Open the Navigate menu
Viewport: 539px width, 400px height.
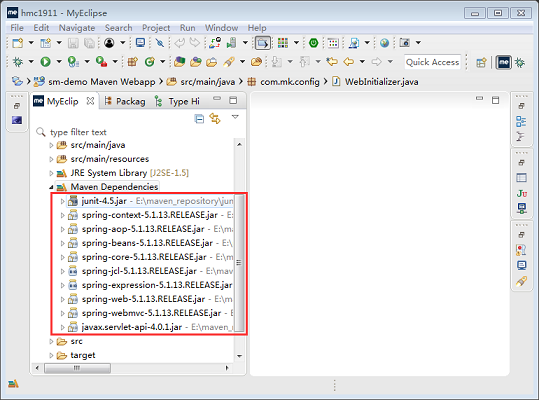(77, 28)
